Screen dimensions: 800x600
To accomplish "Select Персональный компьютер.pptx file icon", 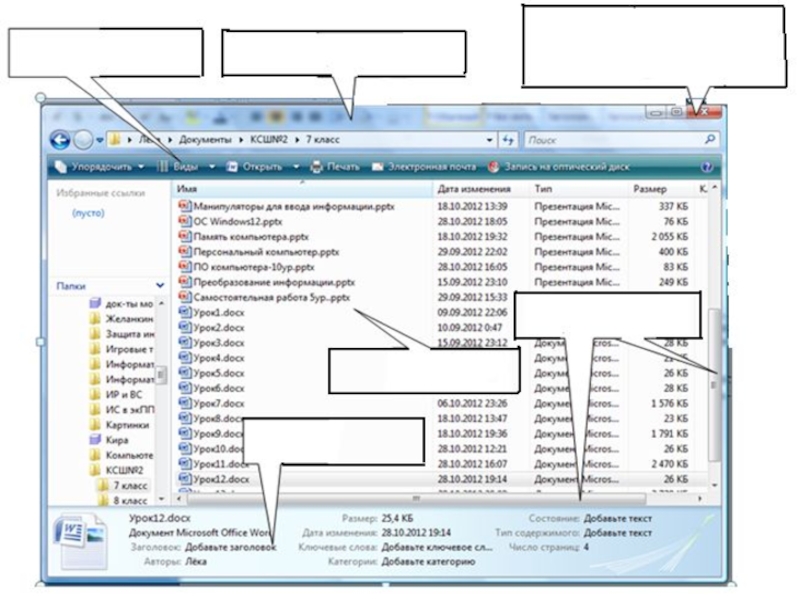I will (x=185, y=252).
